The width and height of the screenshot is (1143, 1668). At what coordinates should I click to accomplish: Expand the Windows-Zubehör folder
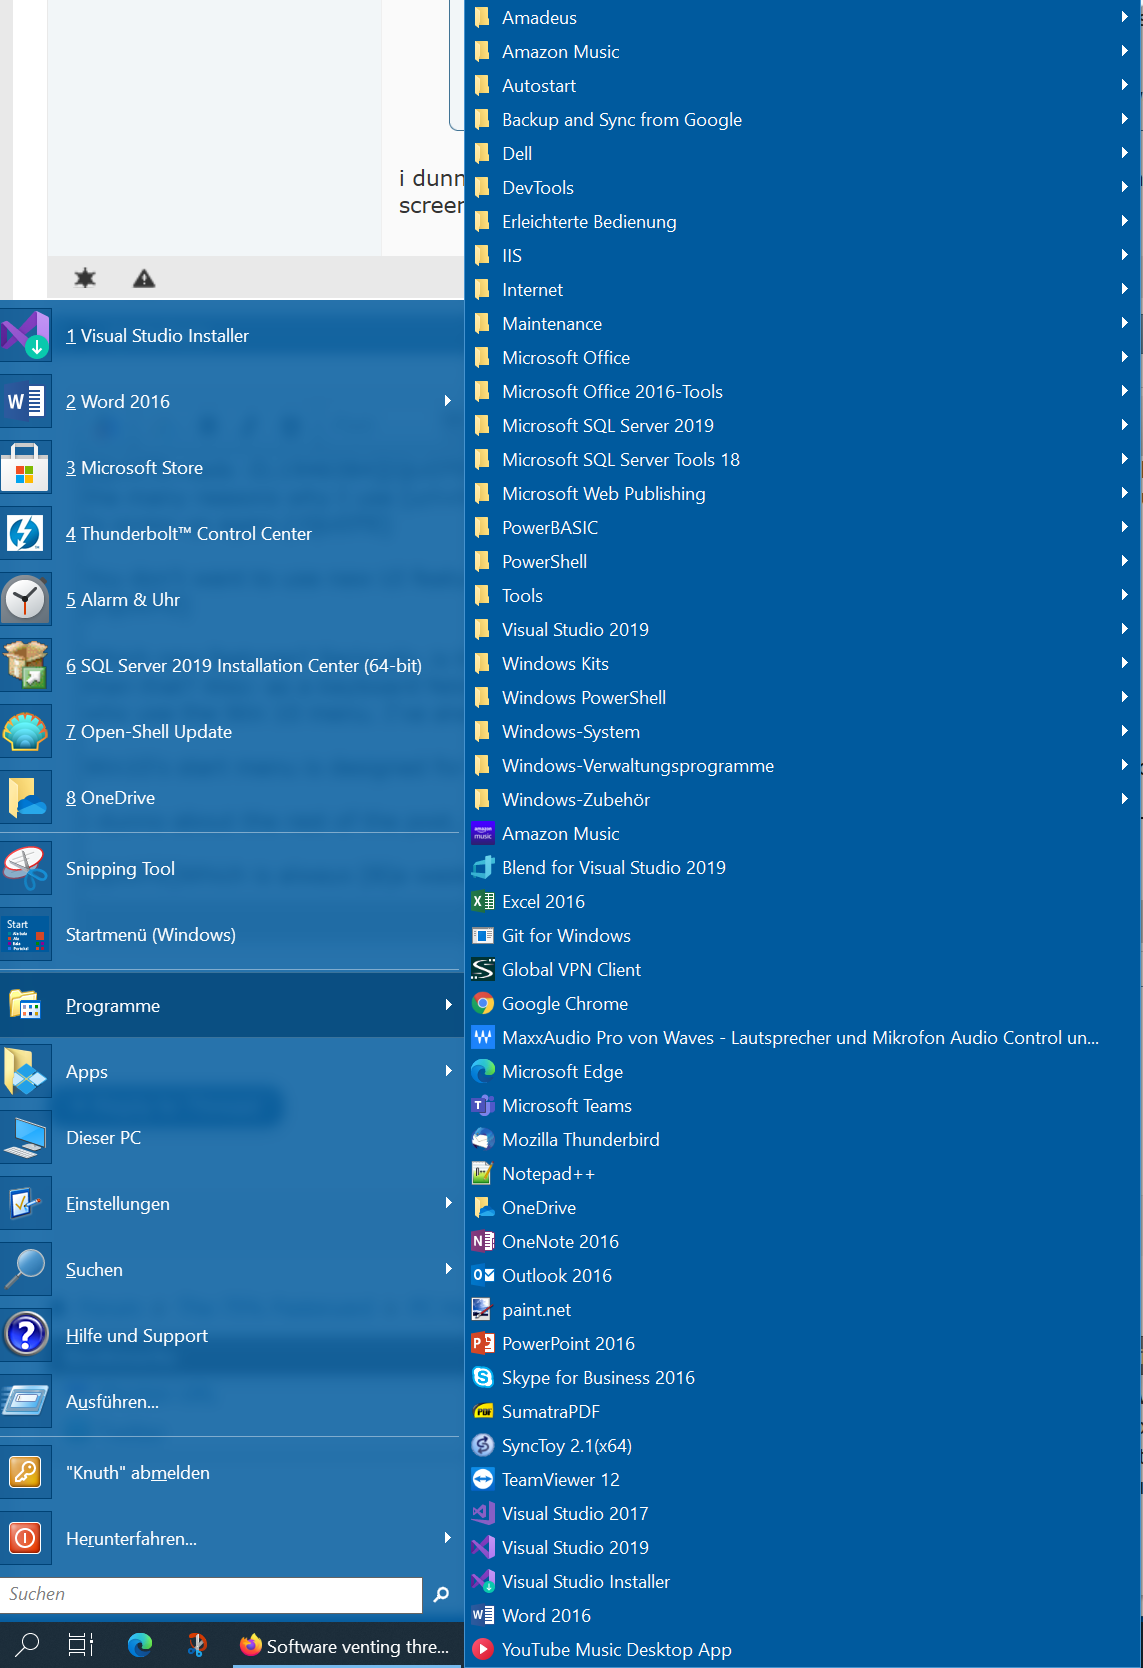pyautogui.click(x=802, y=800)
